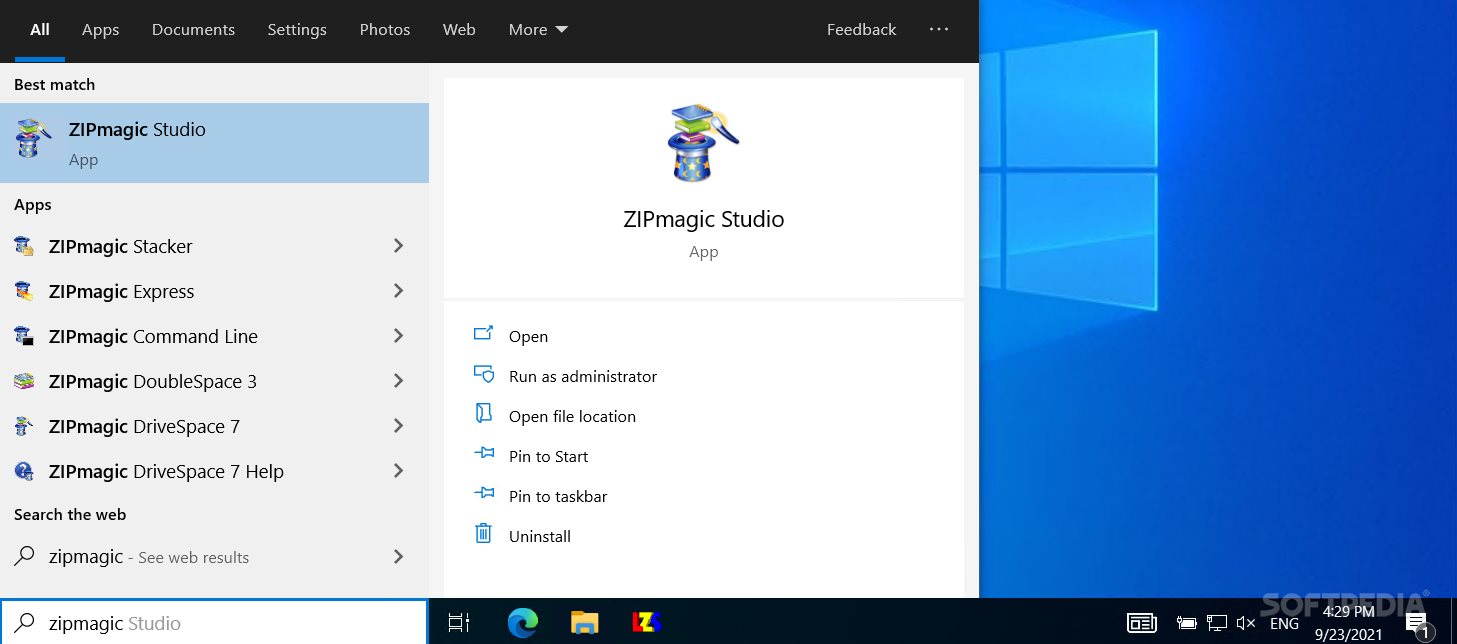Viewport: 1457px width, 644px height.
Task: Click the ZIPmagic DoubleSpace 3 icon
Action: [24, 381]
